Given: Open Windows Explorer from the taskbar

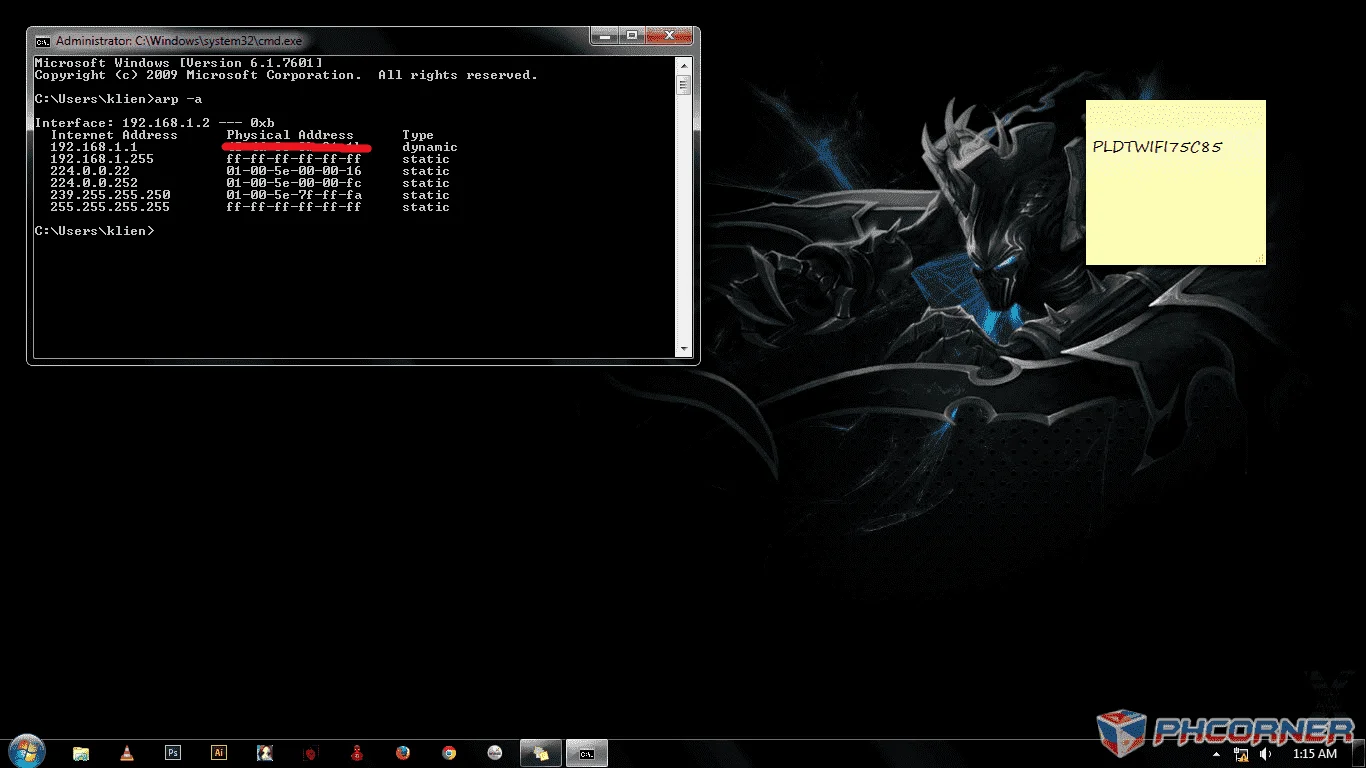Looking at the screenshot, I should 81,753.
